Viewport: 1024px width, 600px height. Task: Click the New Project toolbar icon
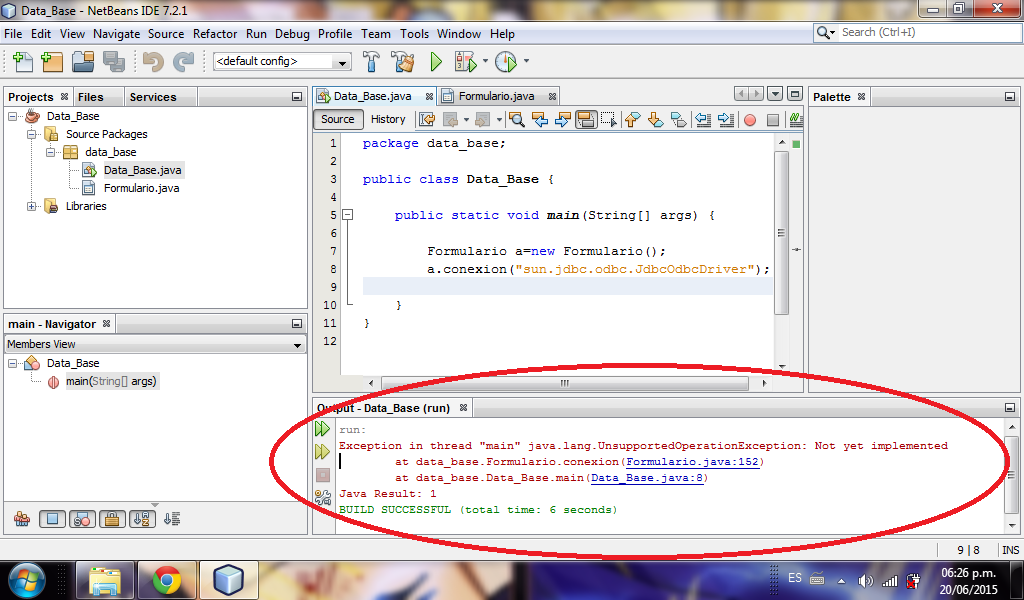pos(52,61)
